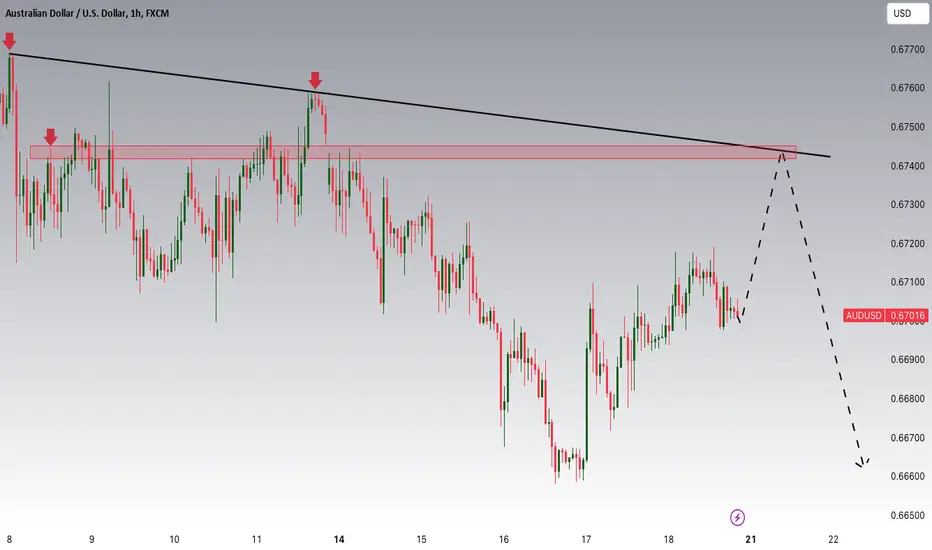
Task: Click date label 17 on time axis
Action: click(586, 539)
